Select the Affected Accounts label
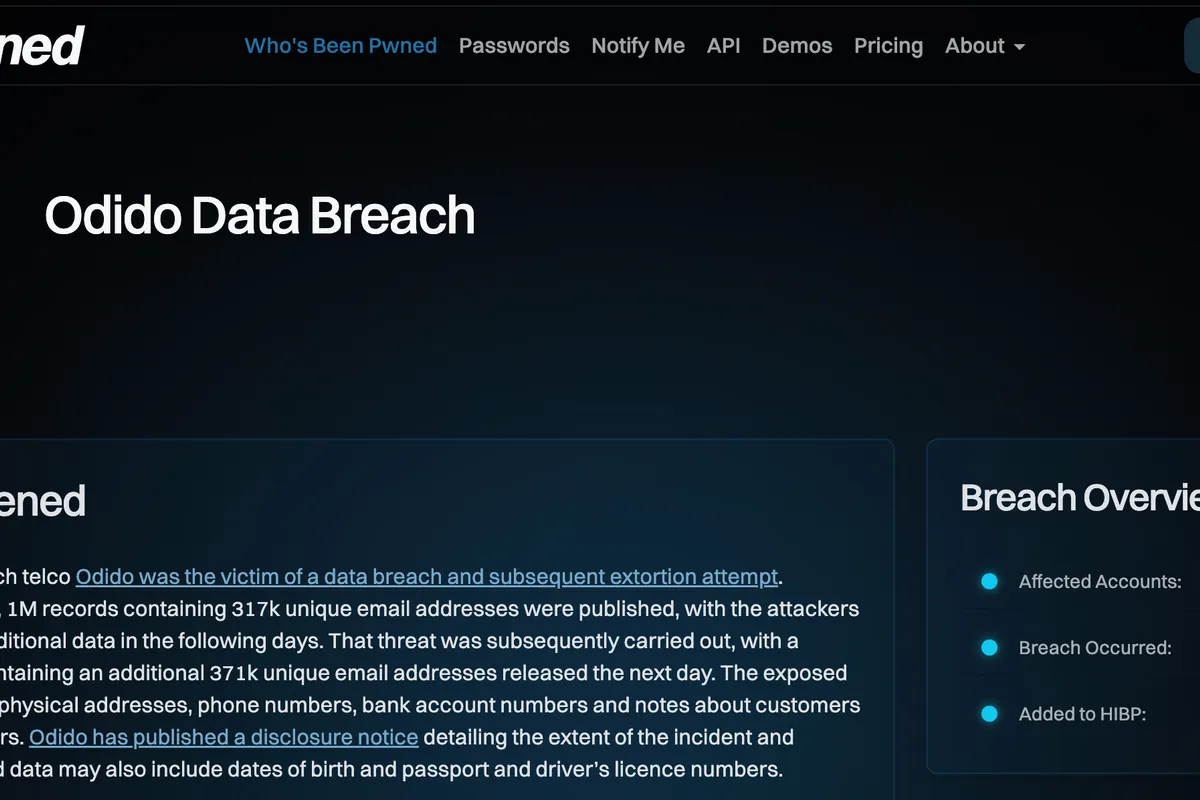 [x=1100, y=582]
